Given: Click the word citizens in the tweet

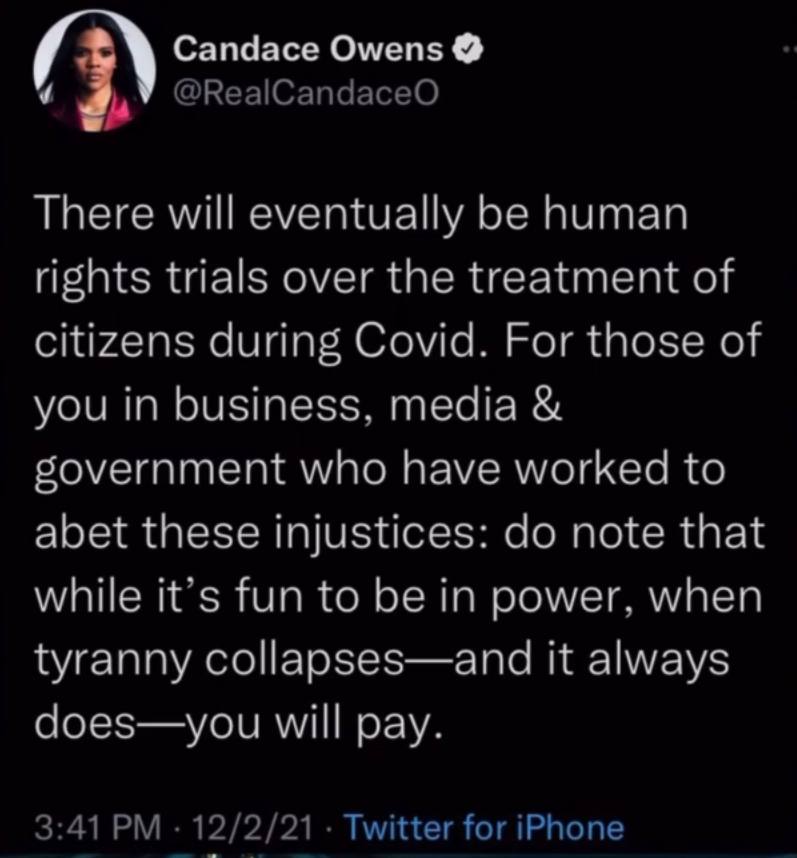Looking at the screenshot, I should tap(114, 341).
